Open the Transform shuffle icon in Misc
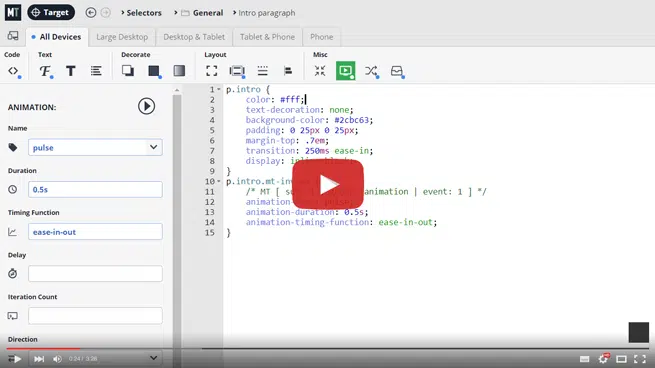This screenshot has width=655, height=368. pos(371,71)
